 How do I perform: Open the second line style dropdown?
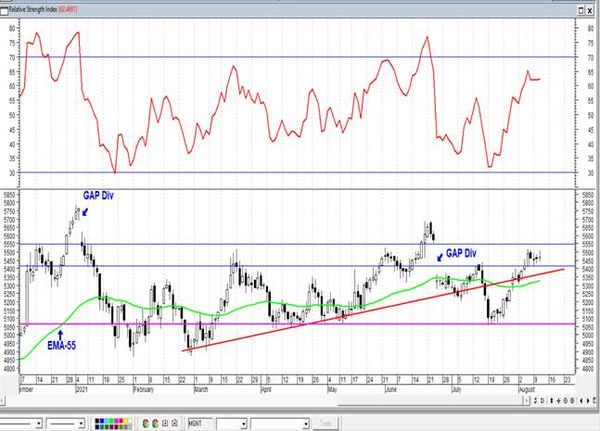click(x=81, y=424)
